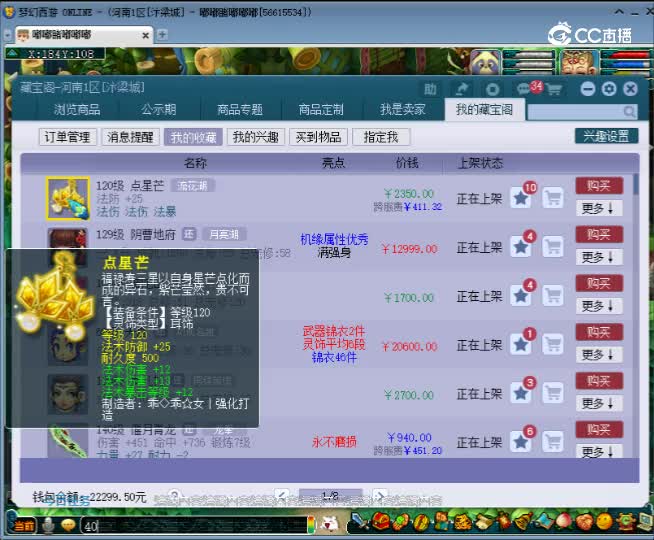
Task: Open the gear settings icon of 藏宝阁 window
Action: (x=609, y=89)
